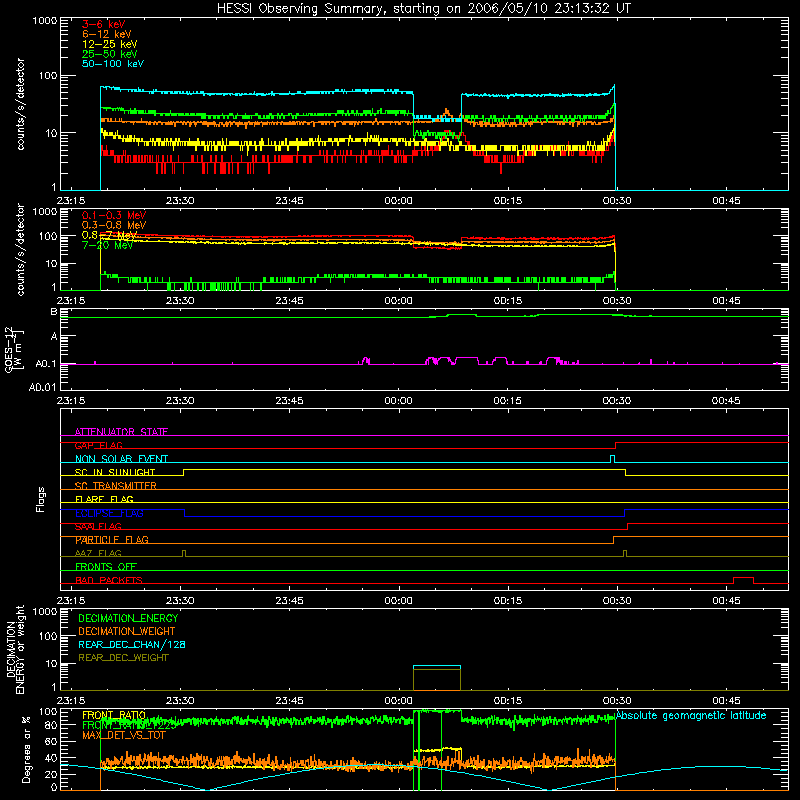Image resolution: width=800 pixels, height=800 pixels.
Task: Click the "DECIMATION_WEIGHT" legend label
Action: tap(127, 631)
